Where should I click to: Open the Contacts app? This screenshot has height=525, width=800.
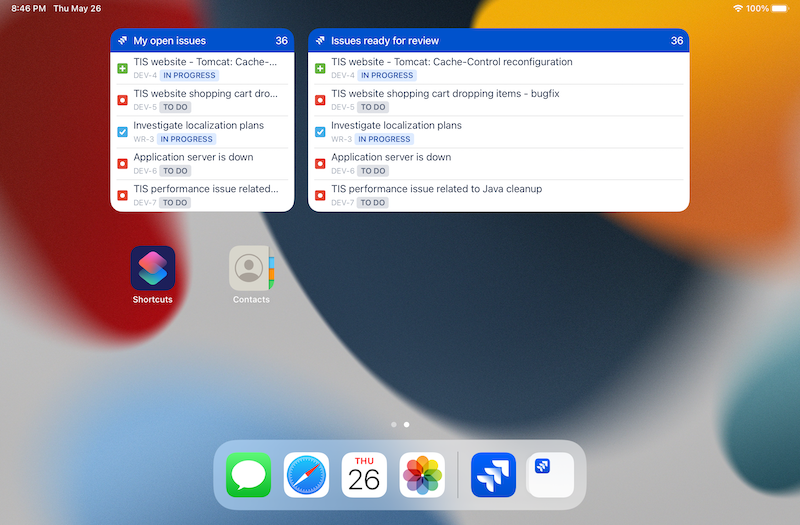(x=251, y=268)
